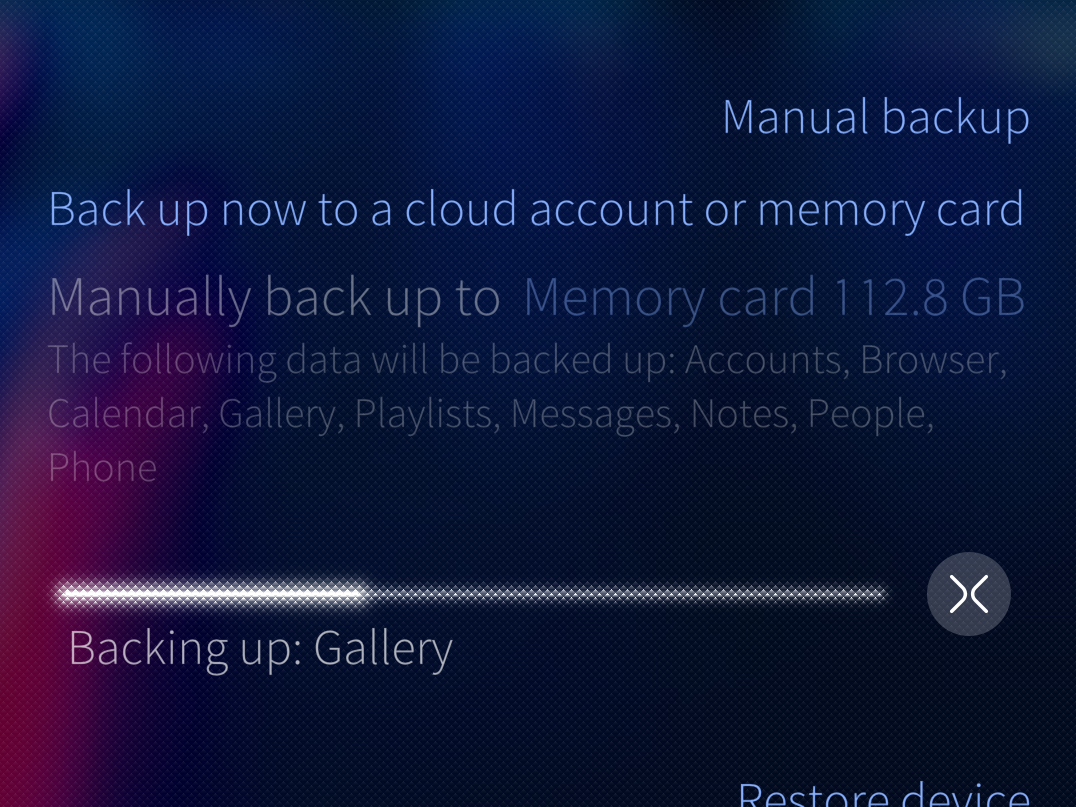1076x807 pixels.
Task: Open the Memory card 112.8 GB destination selector
Action: pyautogui.click(x=774, y=298)
